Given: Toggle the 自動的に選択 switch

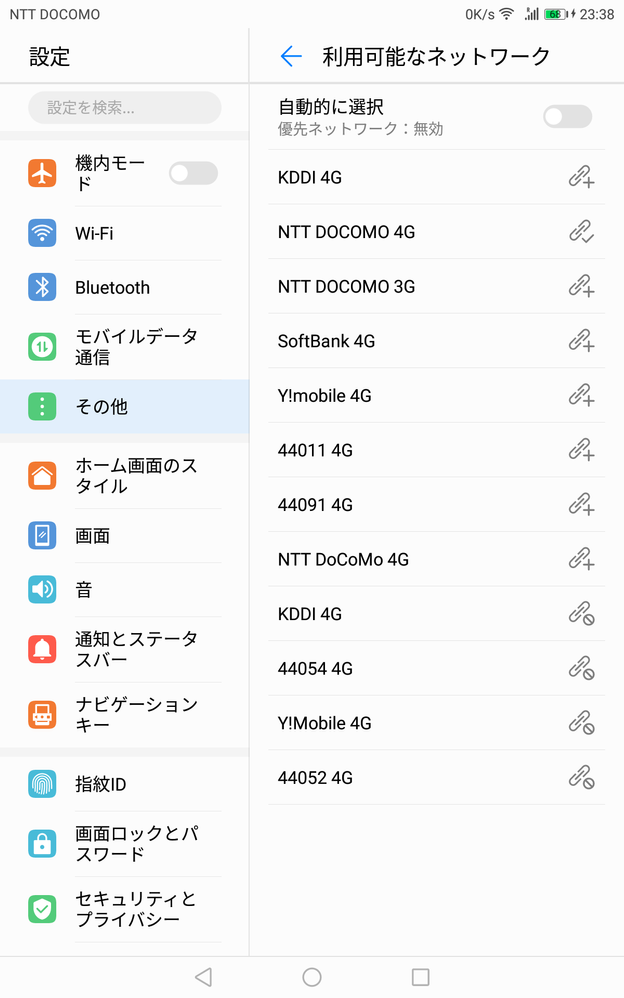Looking at the screenshot, I should point(567,116).
